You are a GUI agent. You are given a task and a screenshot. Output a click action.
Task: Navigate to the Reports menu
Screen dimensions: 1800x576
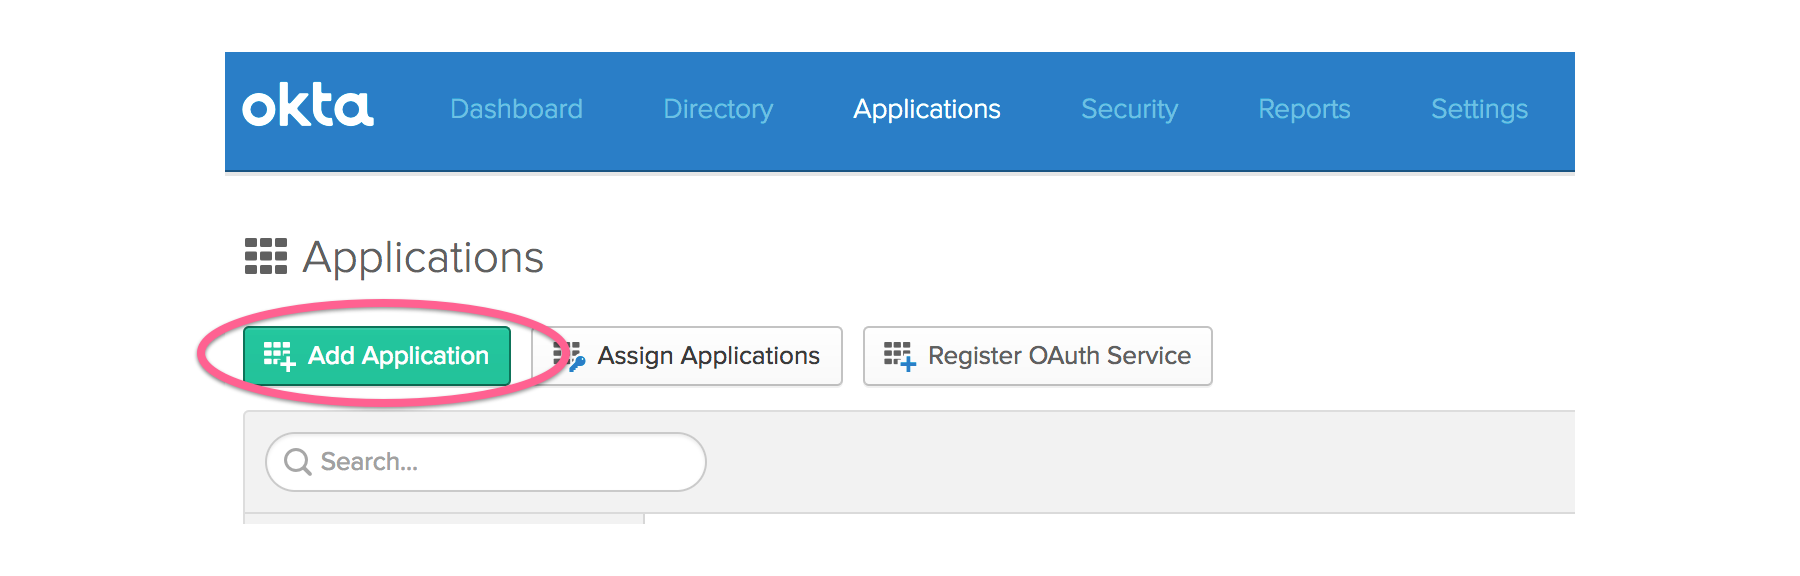[1304, 109]
